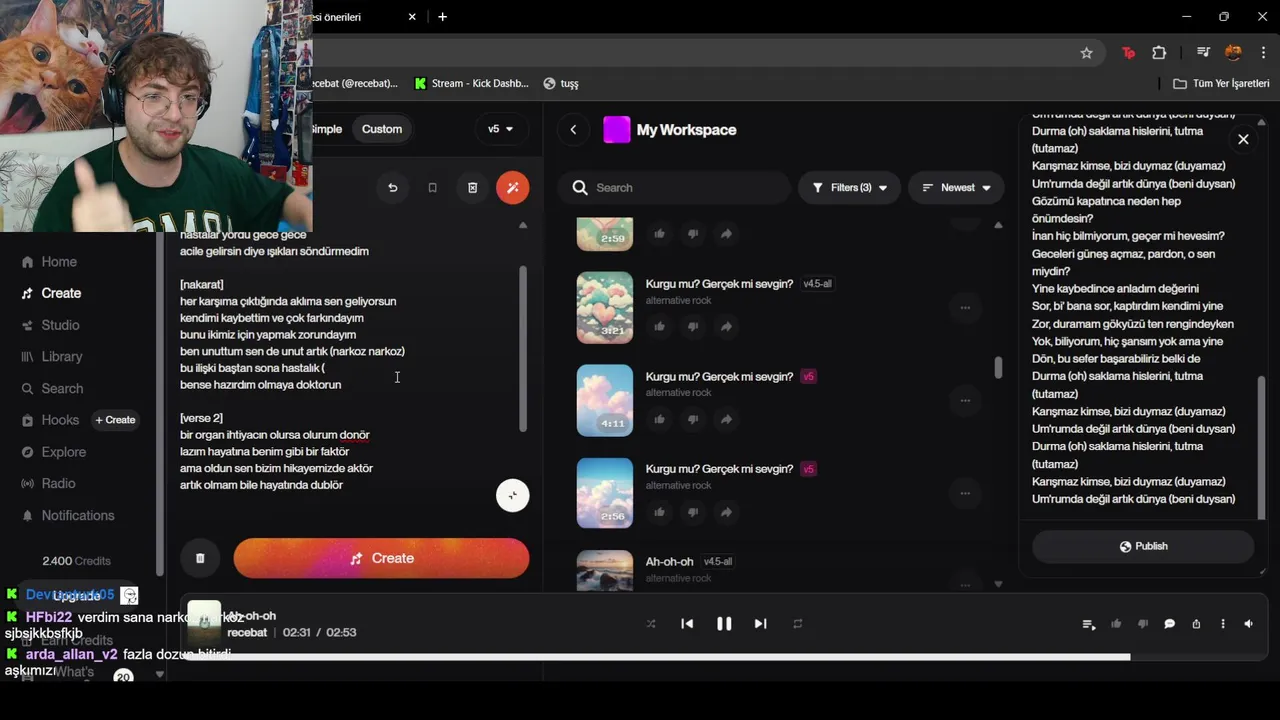
Task: Like the song with 2:59 duration
Action: tap(659, 234)
